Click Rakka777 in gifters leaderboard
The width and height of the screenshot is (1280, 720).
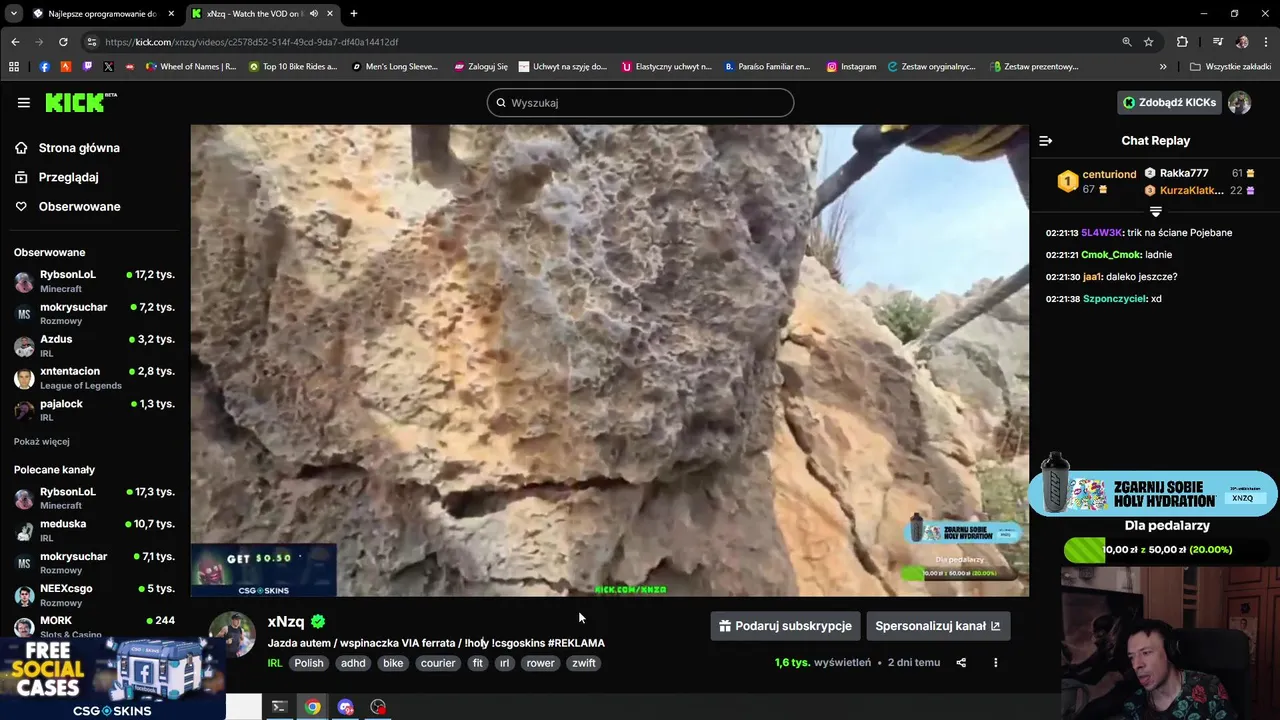tap(1183, 173)
